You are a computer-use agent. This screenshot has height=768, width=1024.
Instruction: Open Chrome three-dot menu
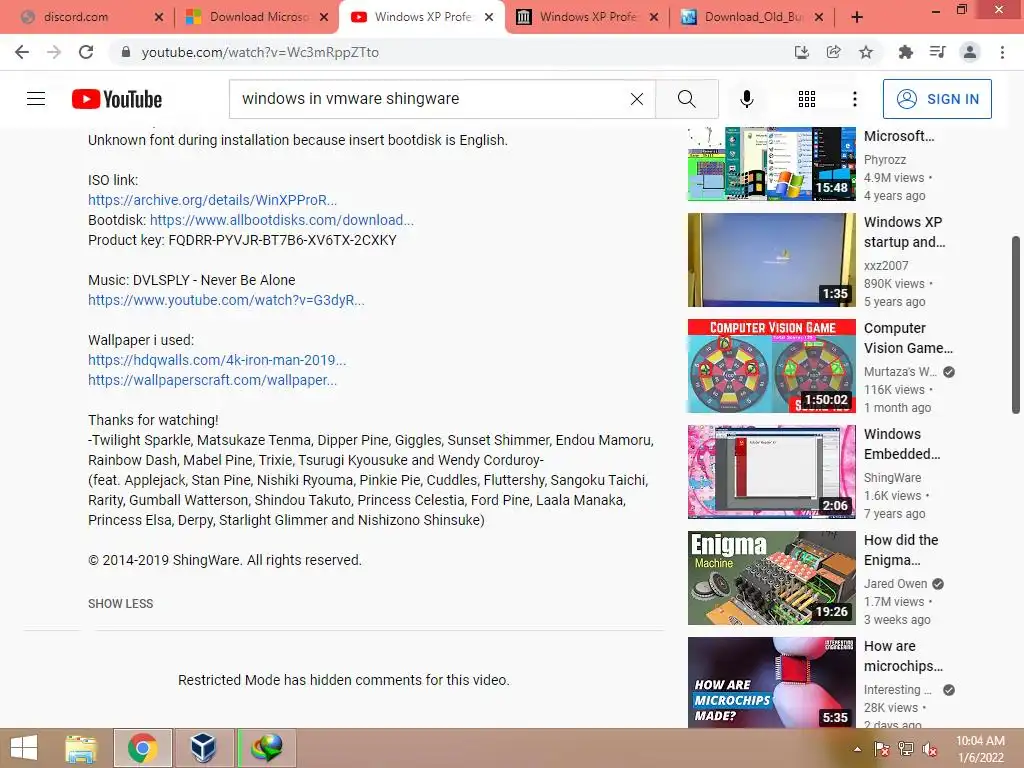tap(1002, 52)
